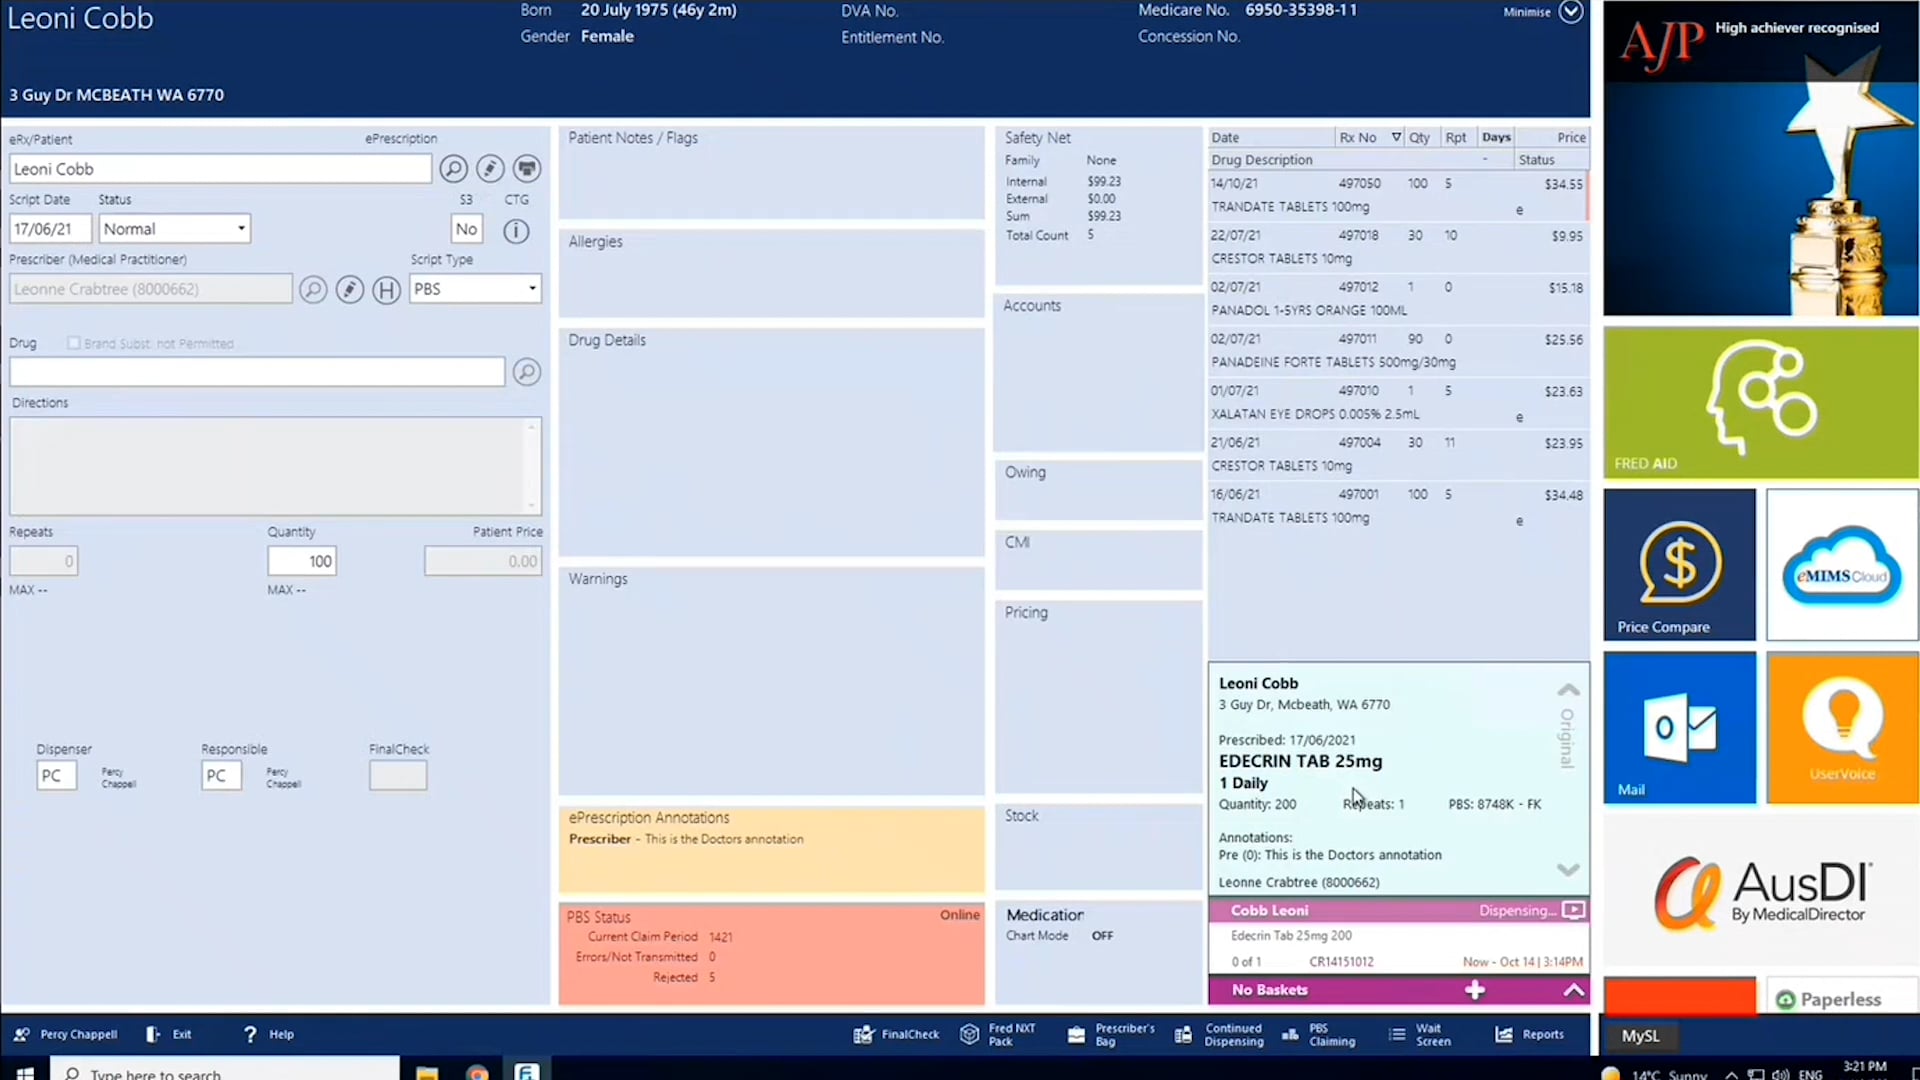This screenshot has width=1920, height=1080.
Task: Open the Percy Chappell user menu
Action: 65,1034
